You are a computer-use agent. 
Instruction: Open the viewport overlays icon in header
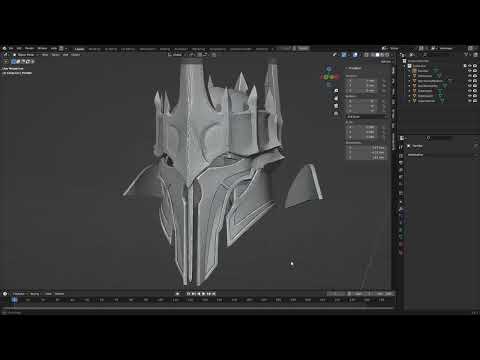coord(355,55)
